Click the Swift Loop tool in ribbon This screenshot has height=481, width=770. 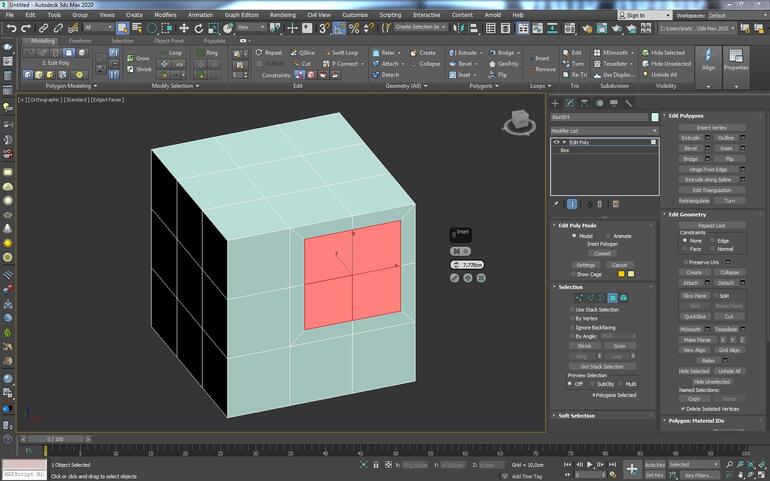tap(340, 53)
